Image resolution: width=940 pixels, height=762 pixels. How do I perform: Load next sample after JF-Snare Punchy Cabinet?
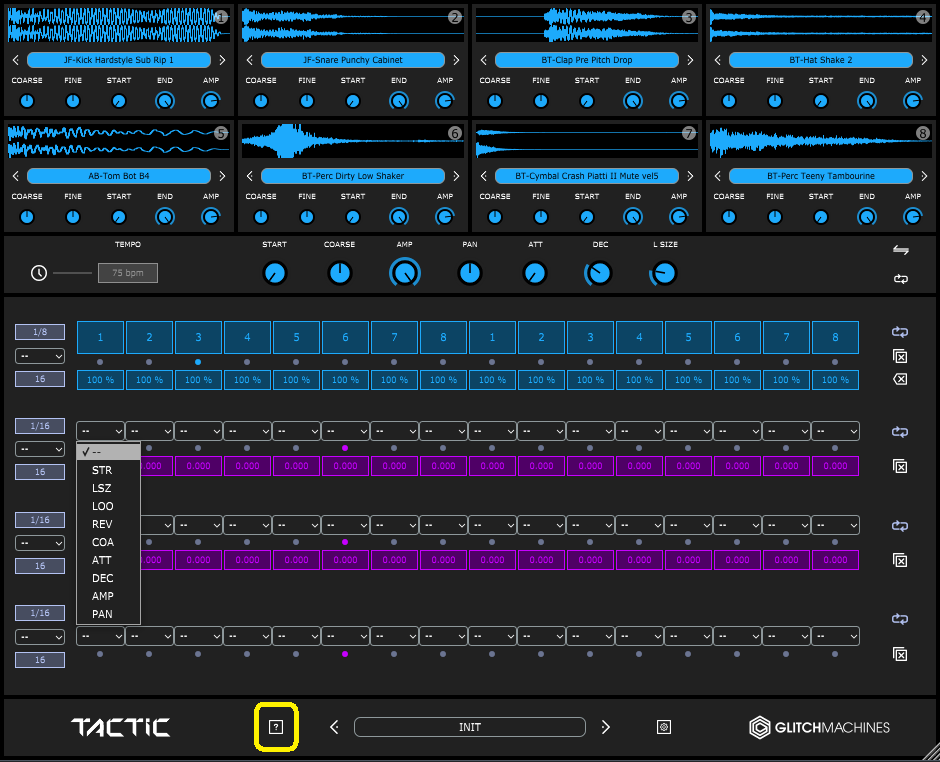[x=456, y=60]
